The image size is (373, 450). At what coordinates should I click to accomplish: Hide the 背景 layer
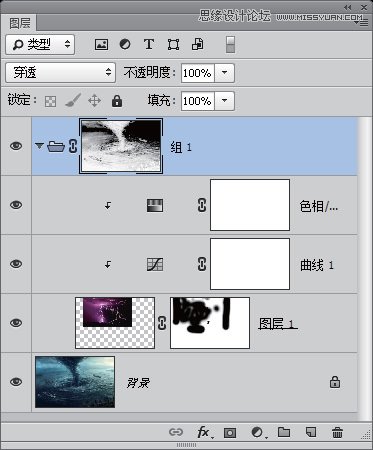[16, 382]
